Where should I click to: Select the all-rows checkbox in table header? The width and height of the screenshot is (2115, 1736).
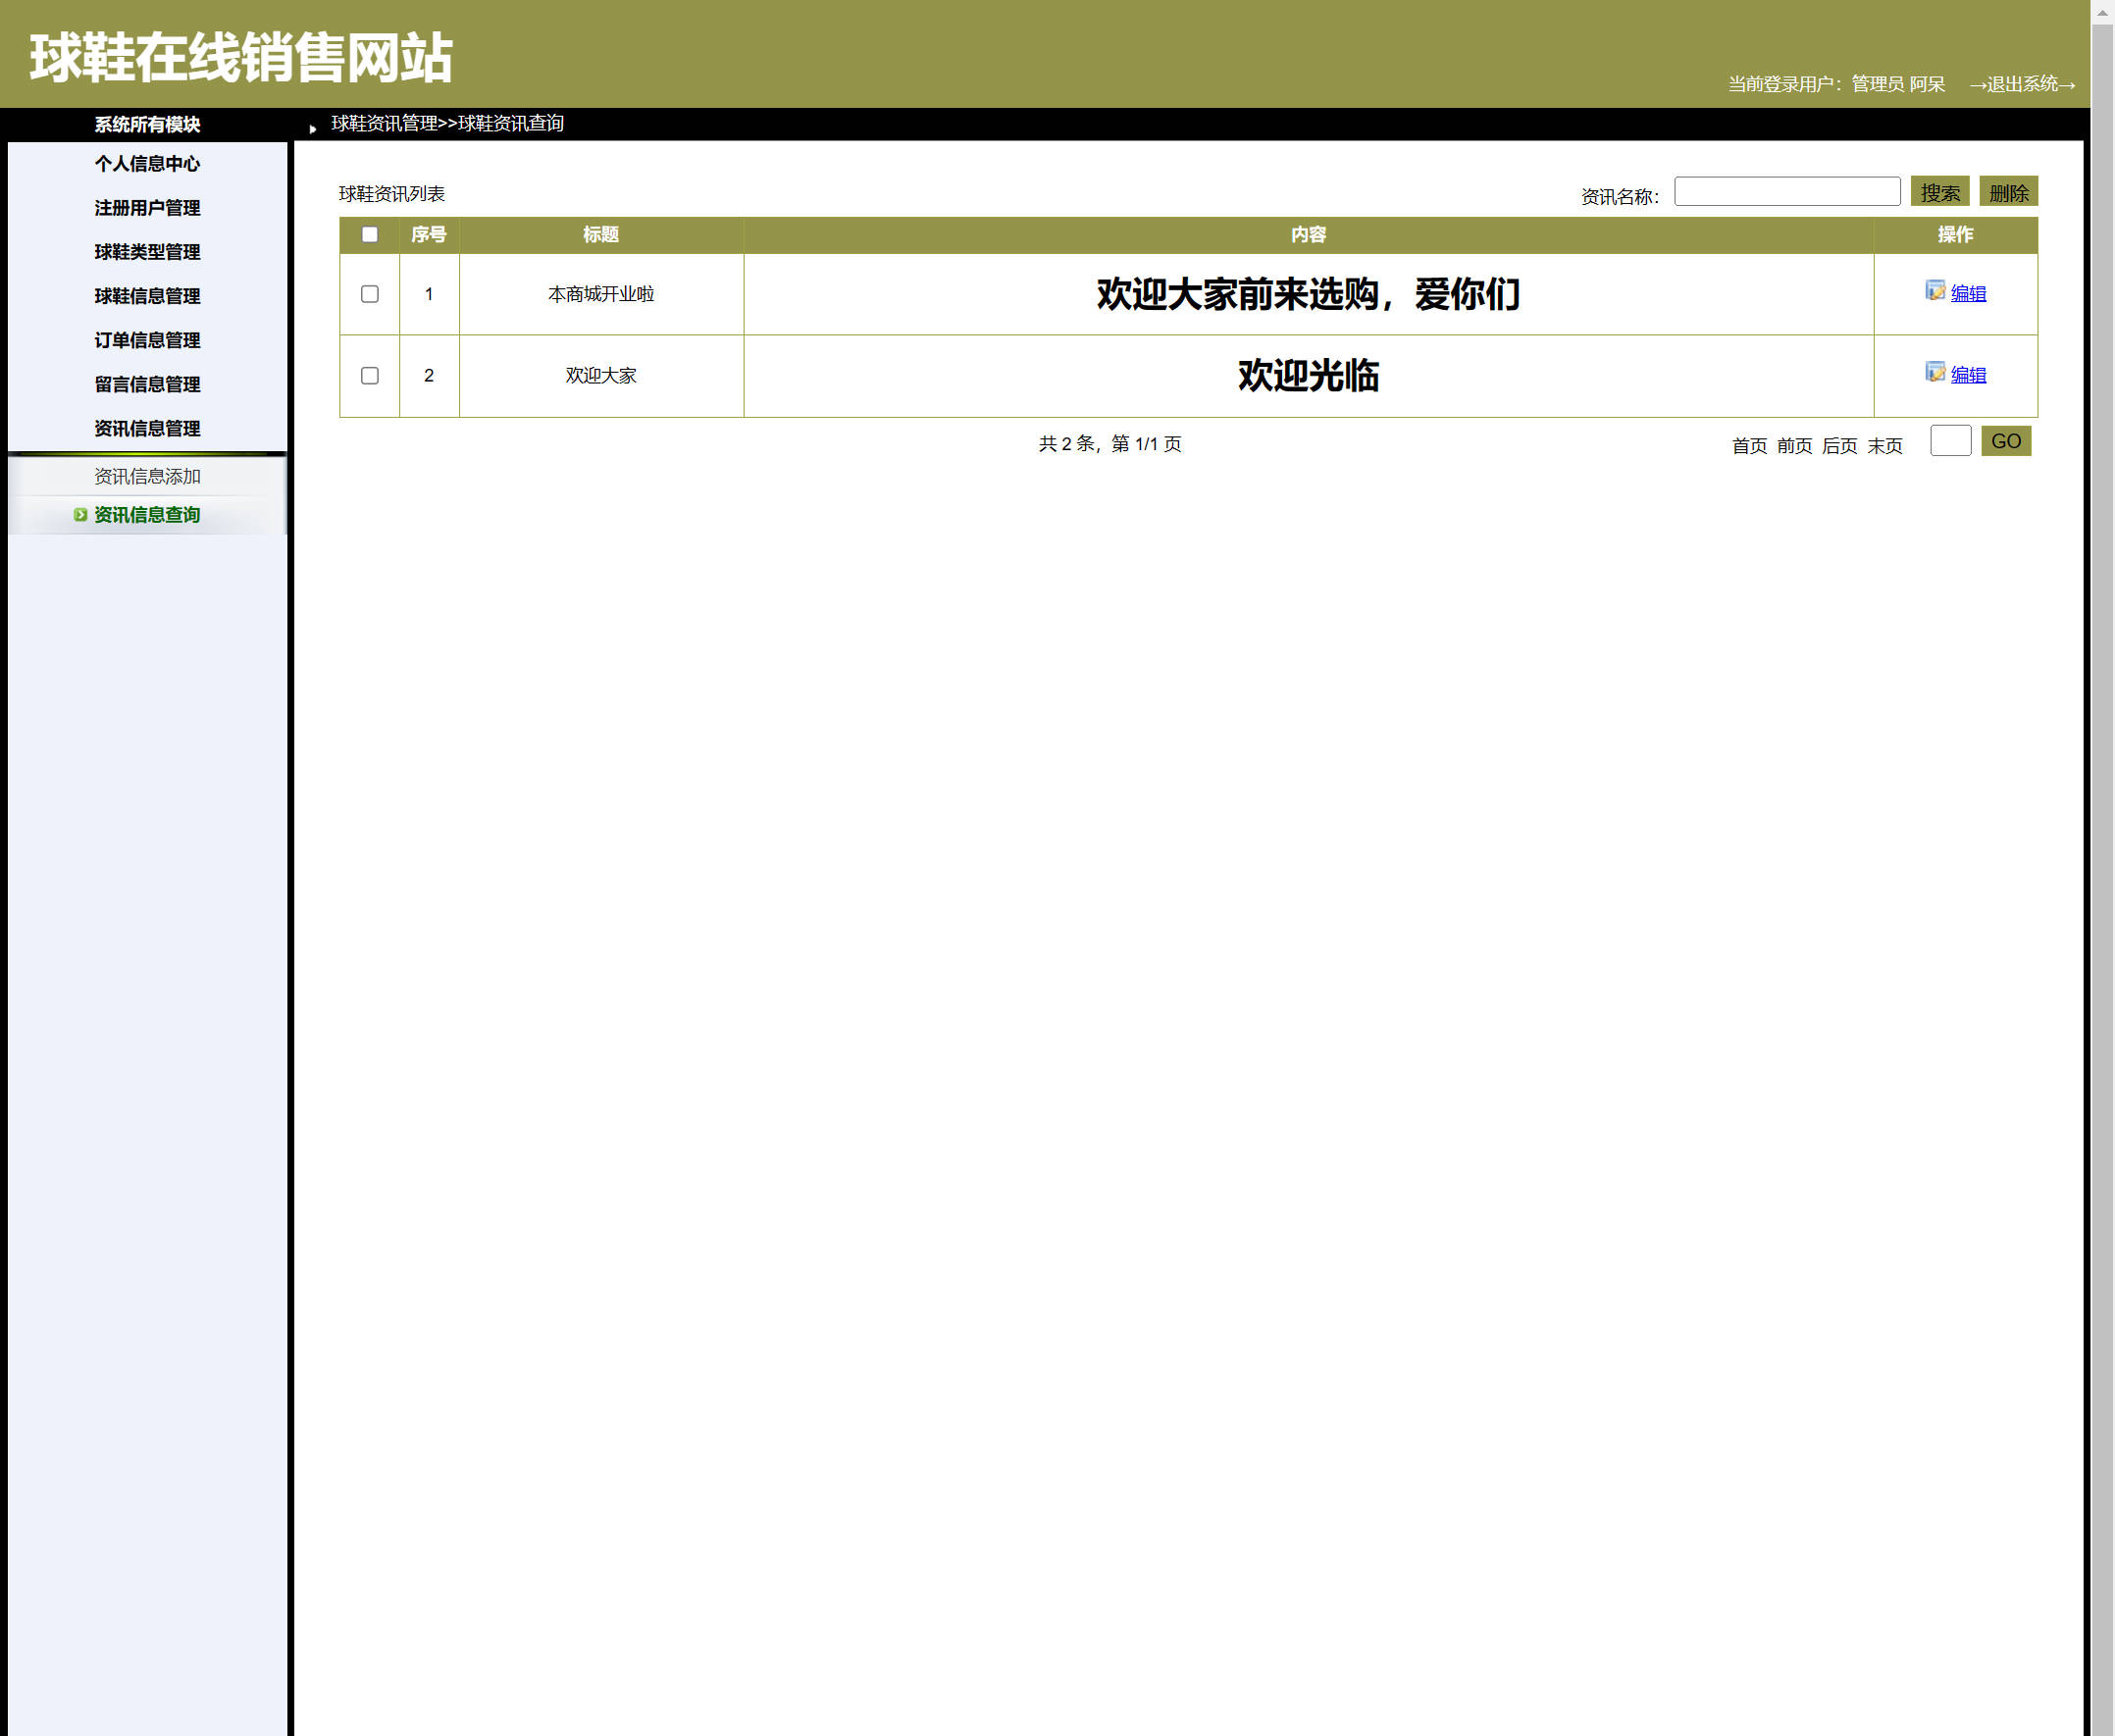[x=370, y=234]
